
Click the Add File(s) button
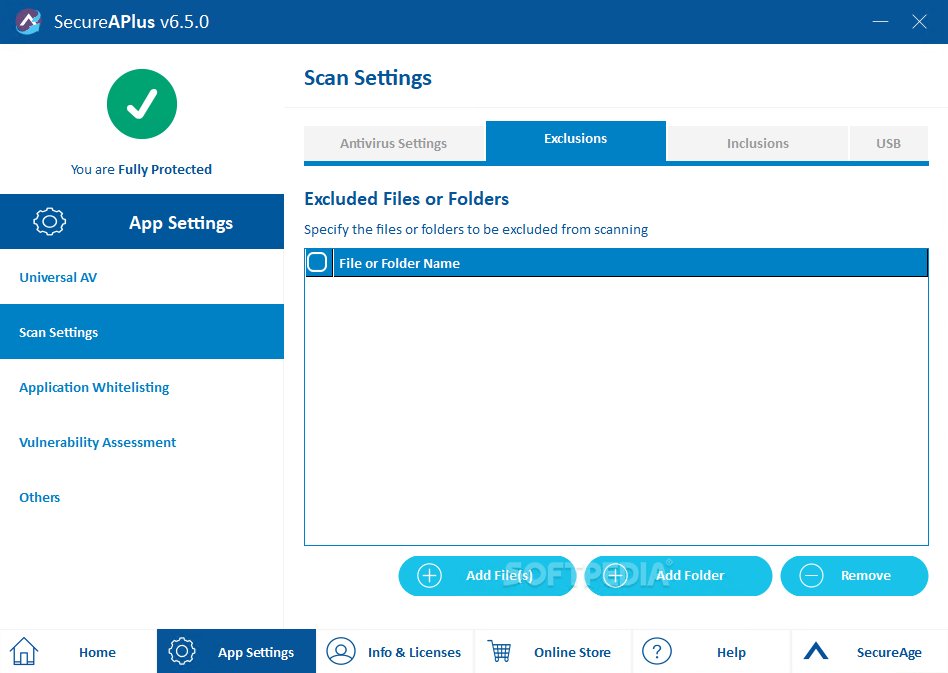coord(487,576)
